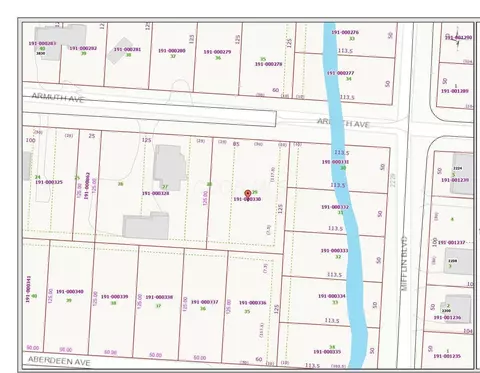
Task: Select parcel label 191-000278
Action: point(269,64)
